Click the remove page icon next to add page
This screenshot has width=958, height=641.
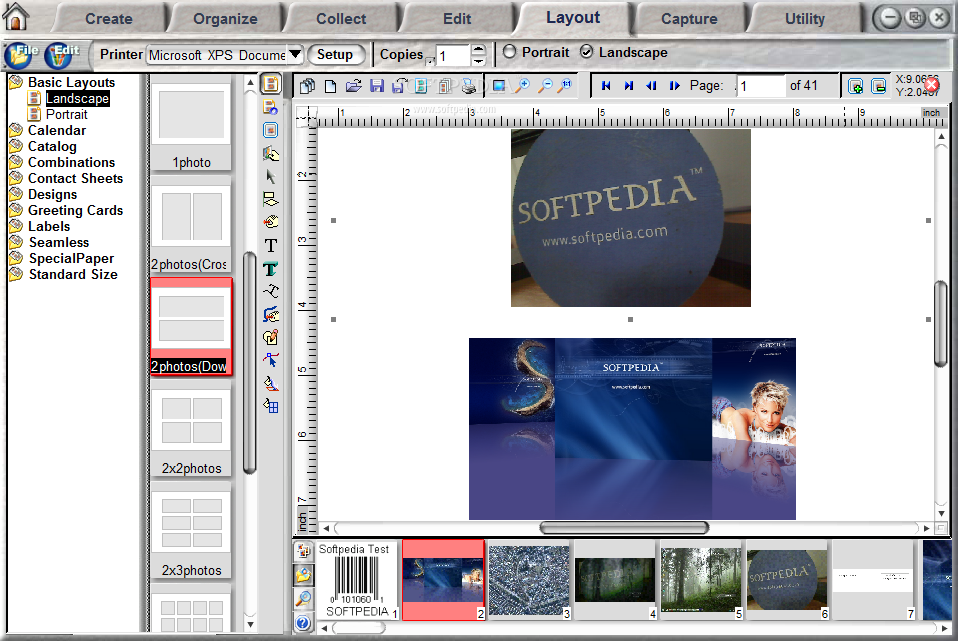[879, 86]
